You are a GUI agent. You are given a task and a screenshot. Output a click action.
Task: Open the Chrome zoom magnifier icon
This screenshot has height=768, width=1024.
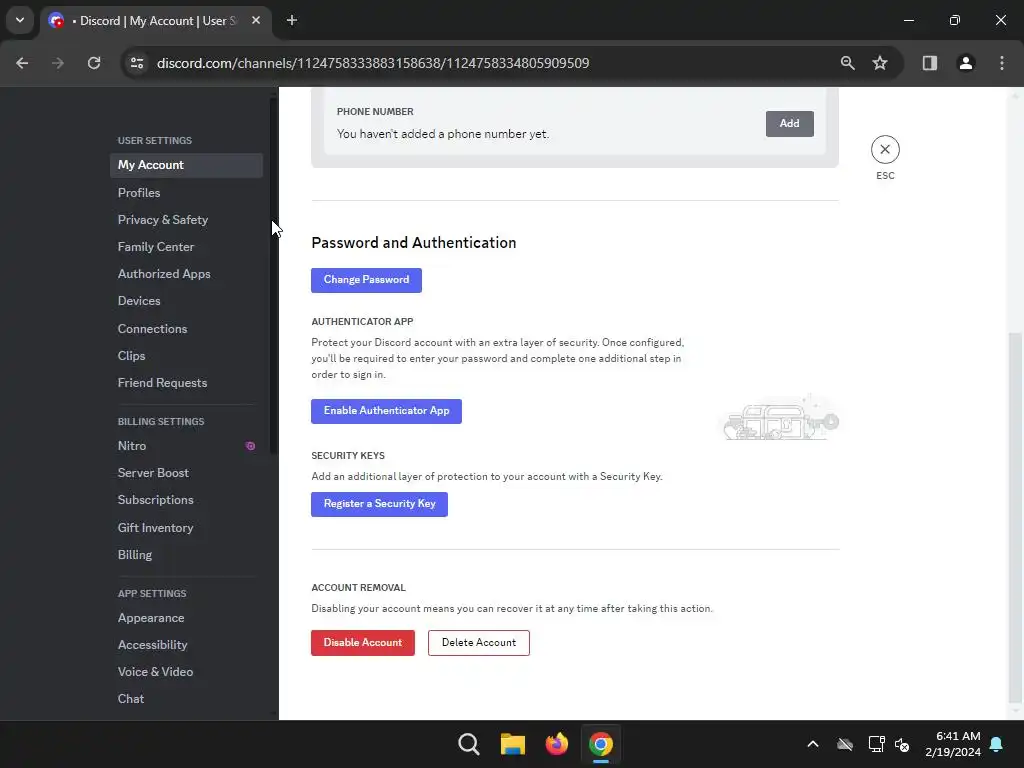[x=847, y=63]
